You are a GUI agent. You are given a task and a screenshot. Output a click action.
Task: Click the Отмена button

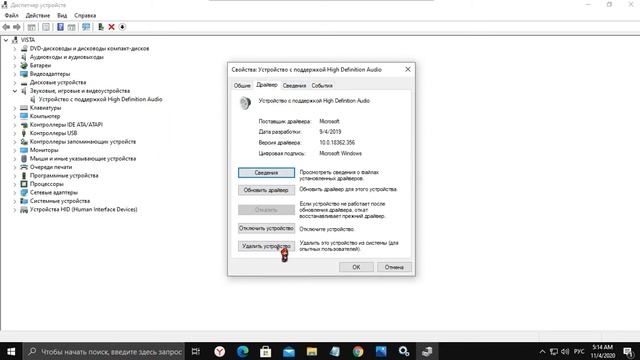tap(394, 267)
